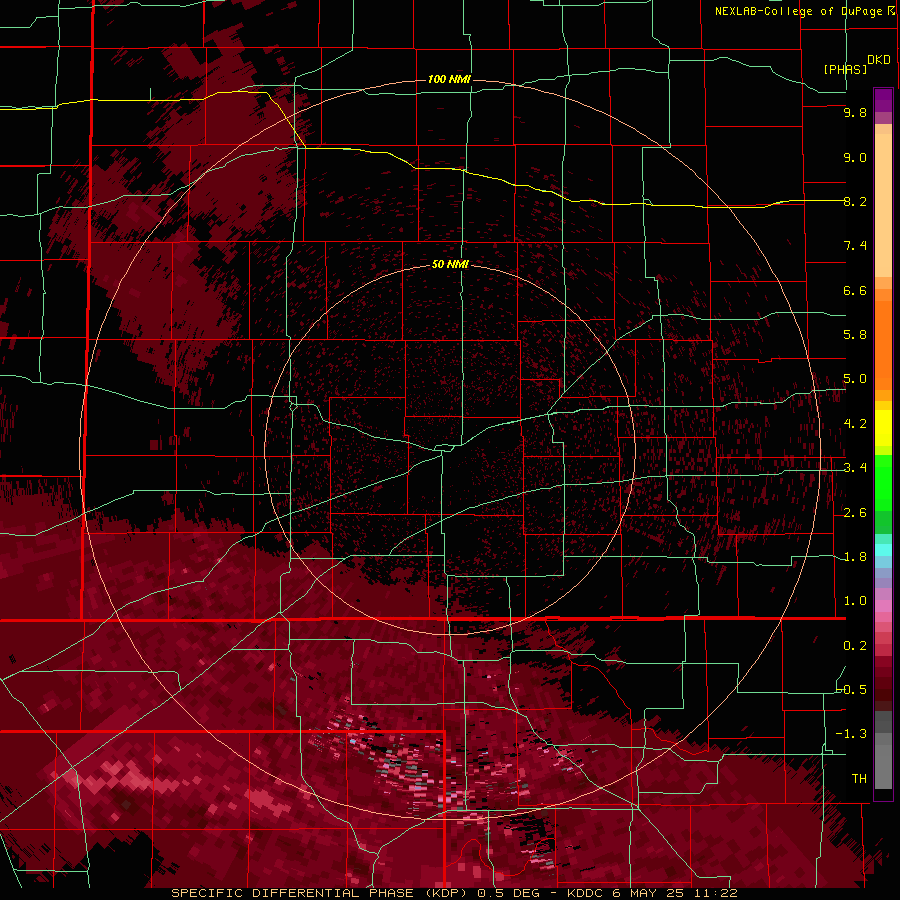Click the 6.6 scale value
The width and height of the screenshot is (900, 900).
coord(855,290)
